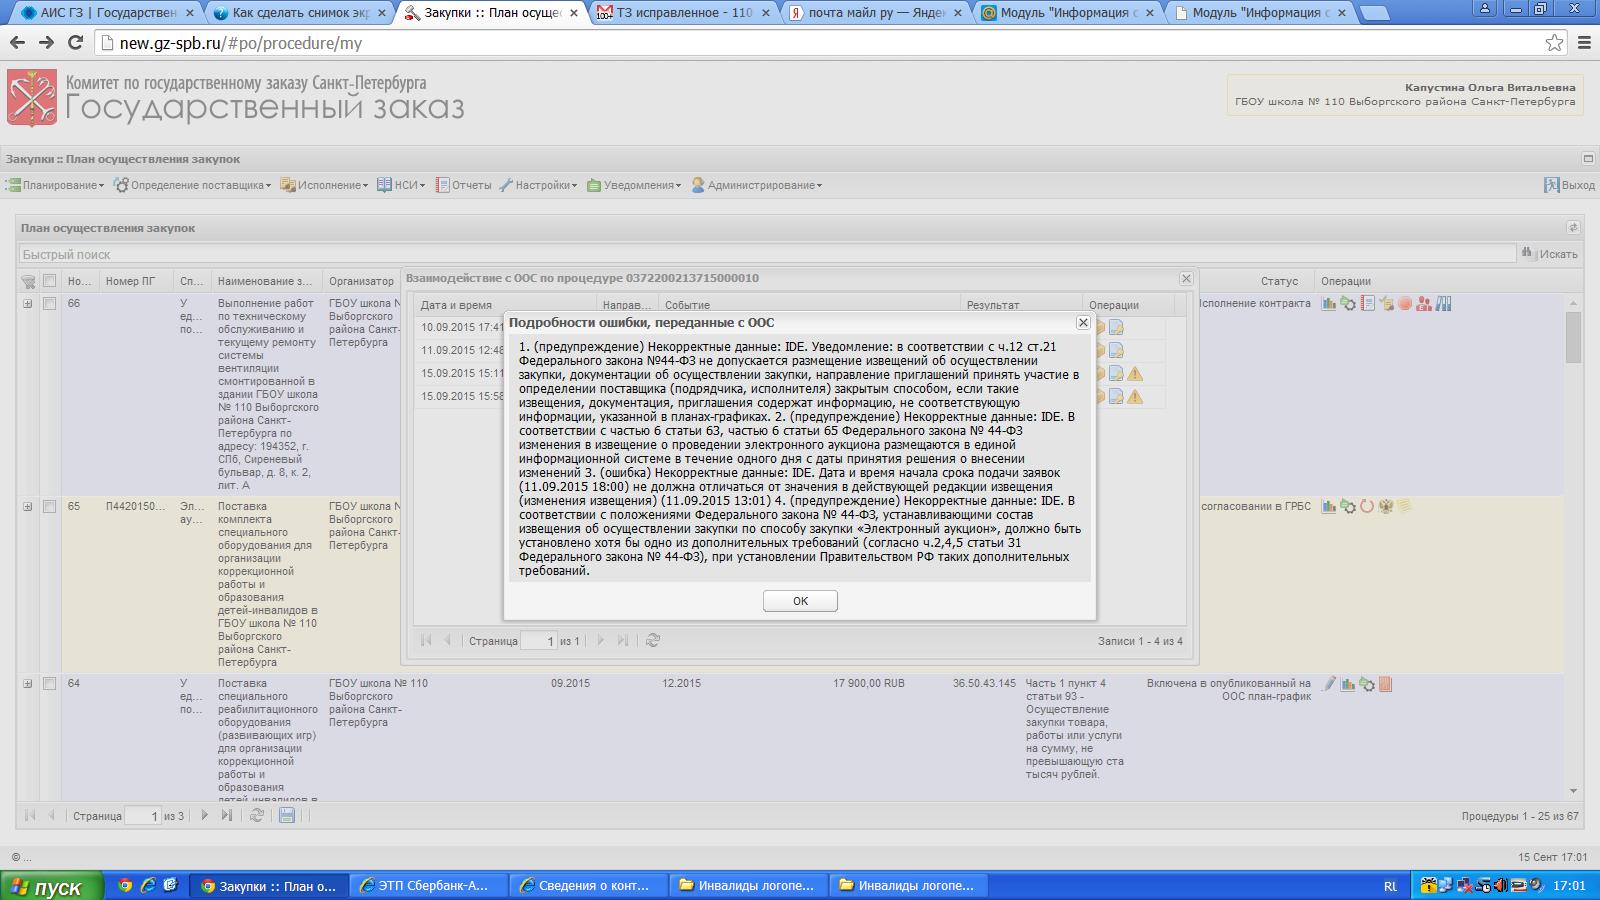Close the OOS interaction window
The image size is (1600, 900).
pos(1186,279)
